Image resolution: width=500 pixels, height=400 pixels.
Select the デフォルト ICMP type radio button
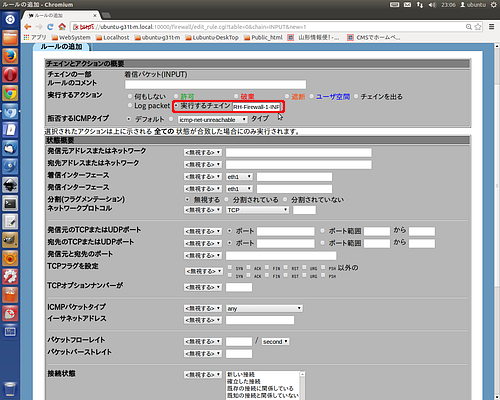pos(129,119)
